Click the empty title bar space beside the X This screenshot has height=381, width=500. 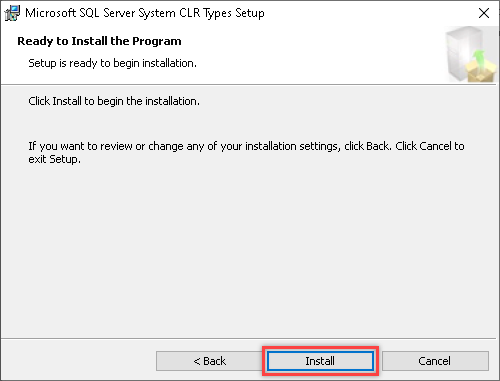tap(367, 13)
